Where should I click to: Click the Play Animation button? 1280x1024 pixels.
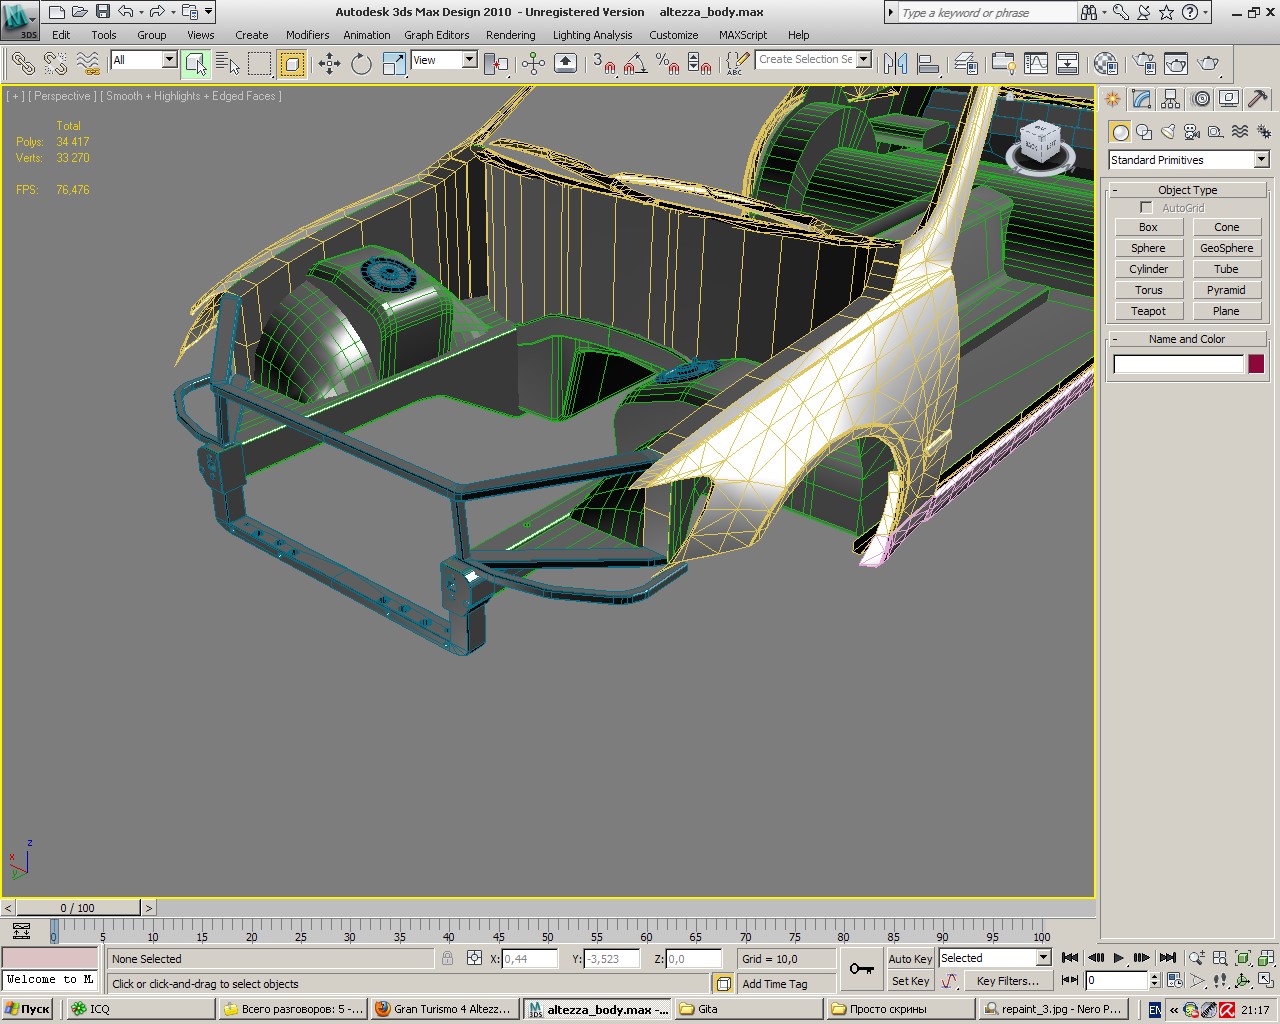(x=1119, y=958)
